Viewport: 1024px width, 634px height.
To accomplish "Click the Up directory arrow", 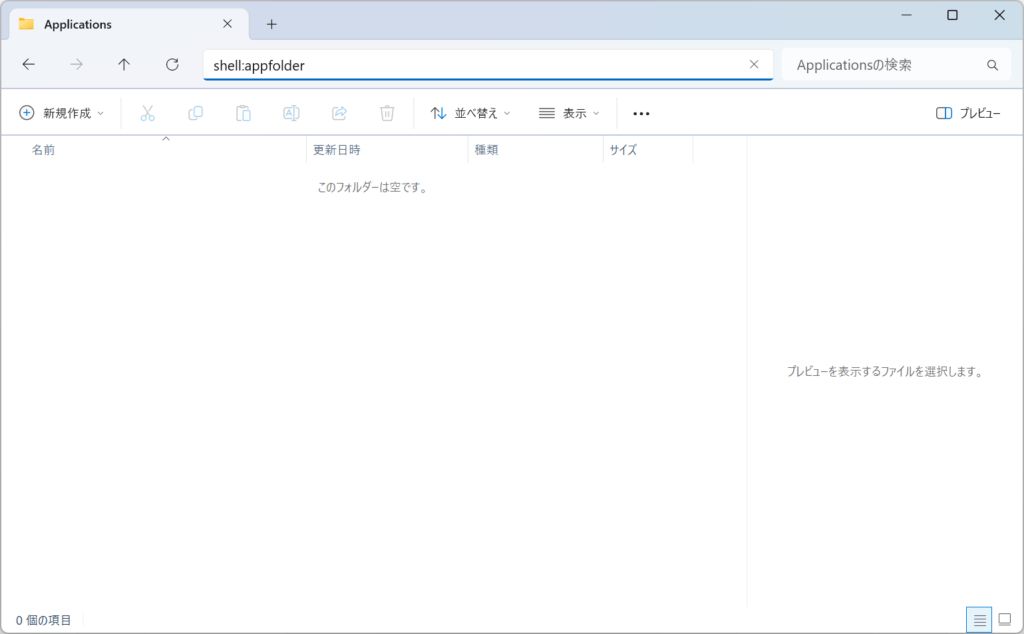I will coord(124,64).
